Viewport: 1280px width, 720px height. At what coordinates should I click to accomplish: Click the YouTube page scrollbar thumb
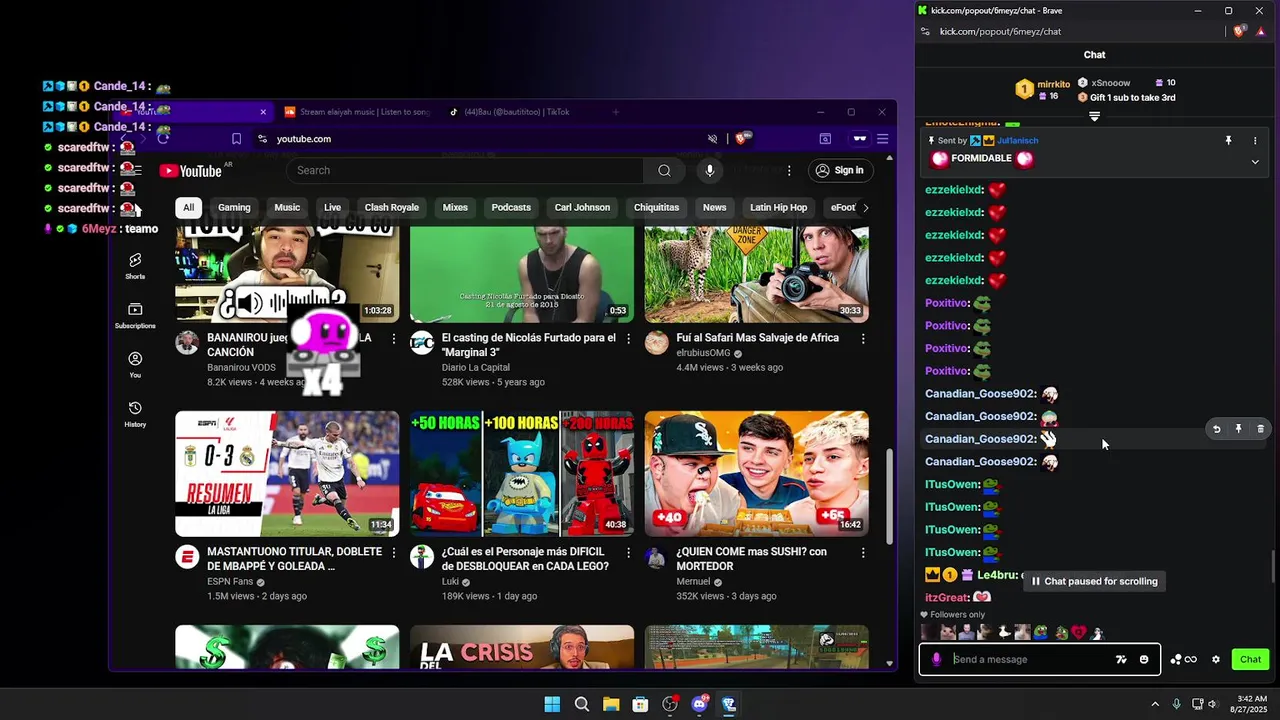889,497
